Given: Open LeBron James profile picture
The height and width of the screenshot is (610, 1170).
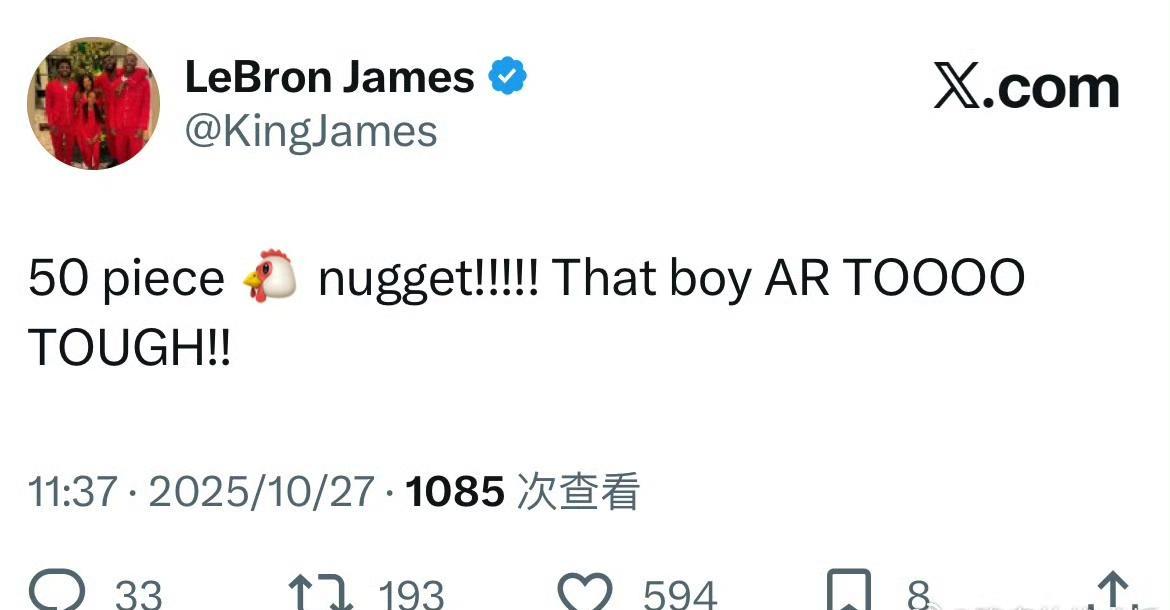Looking at the screenshot, I should pyautogui.click(x=93, y=103).
